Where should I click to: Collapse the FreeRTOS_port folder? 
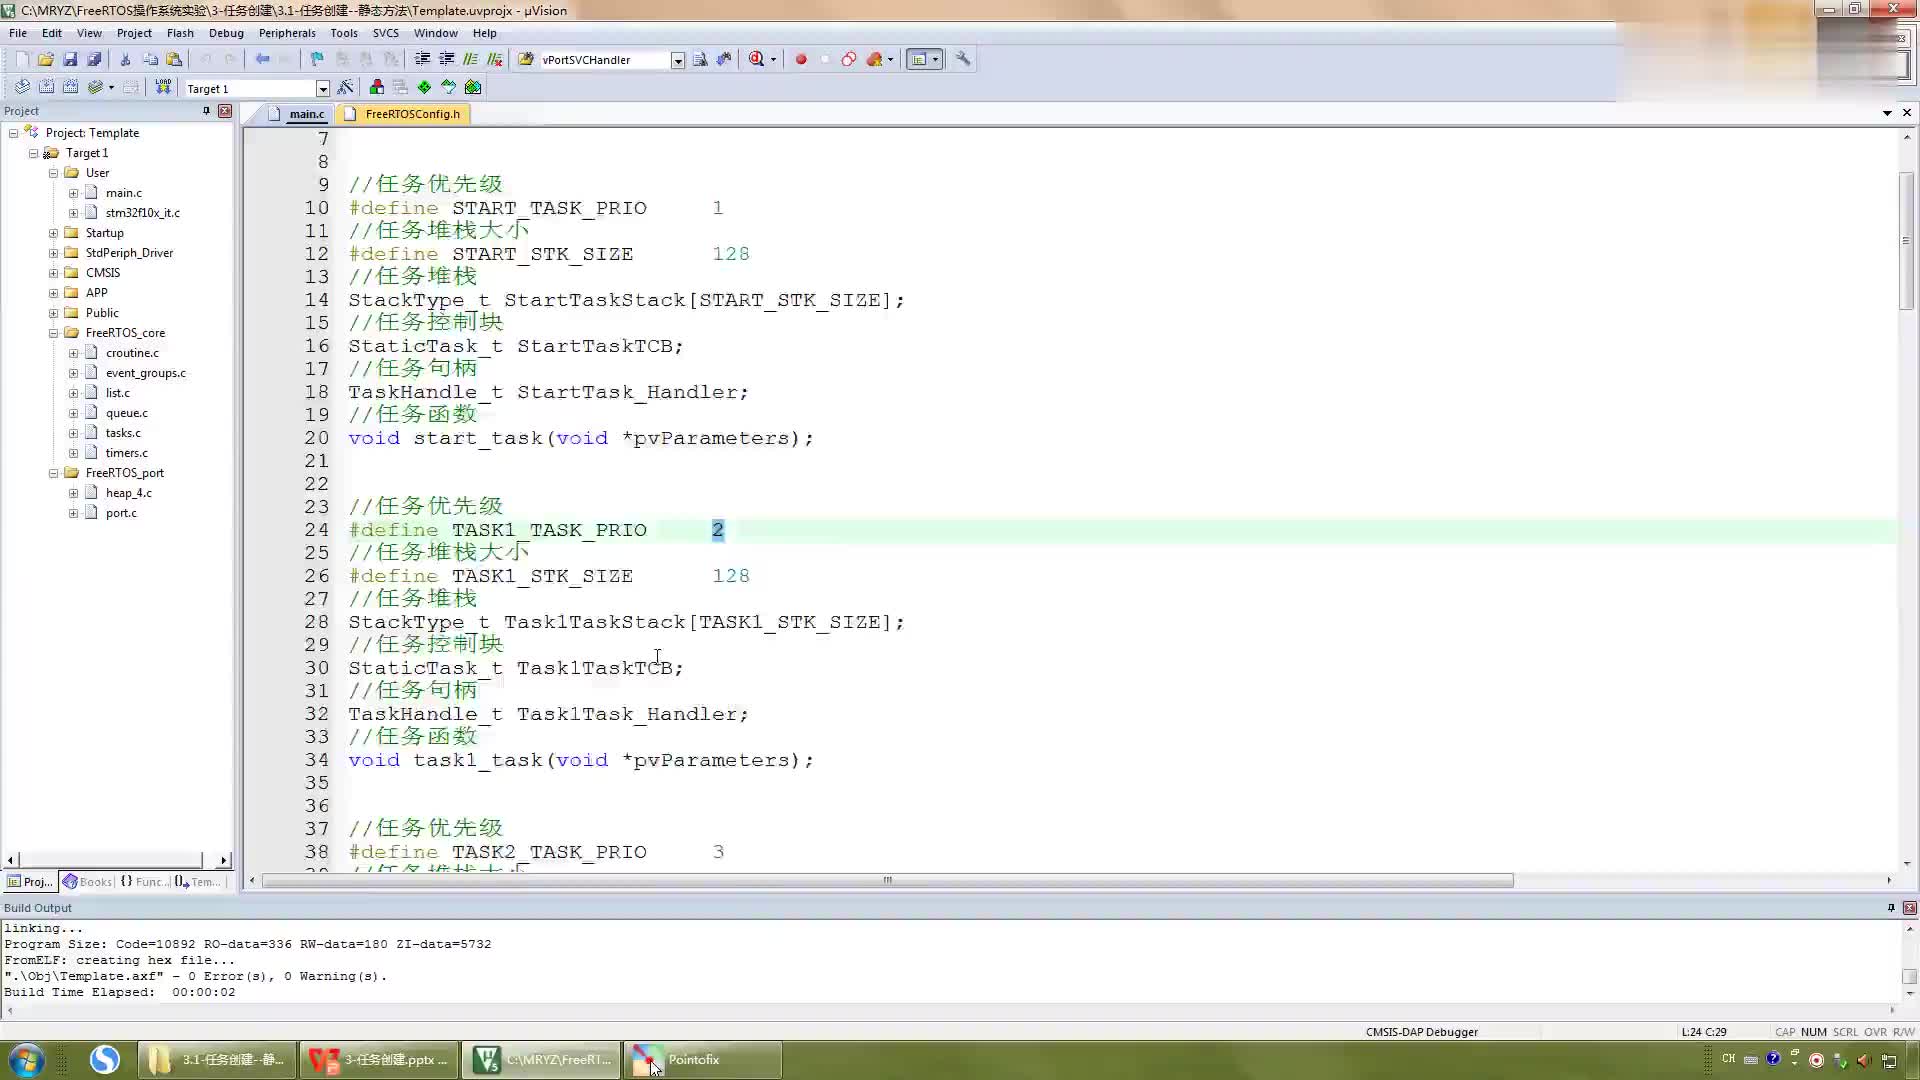[53, 473]
